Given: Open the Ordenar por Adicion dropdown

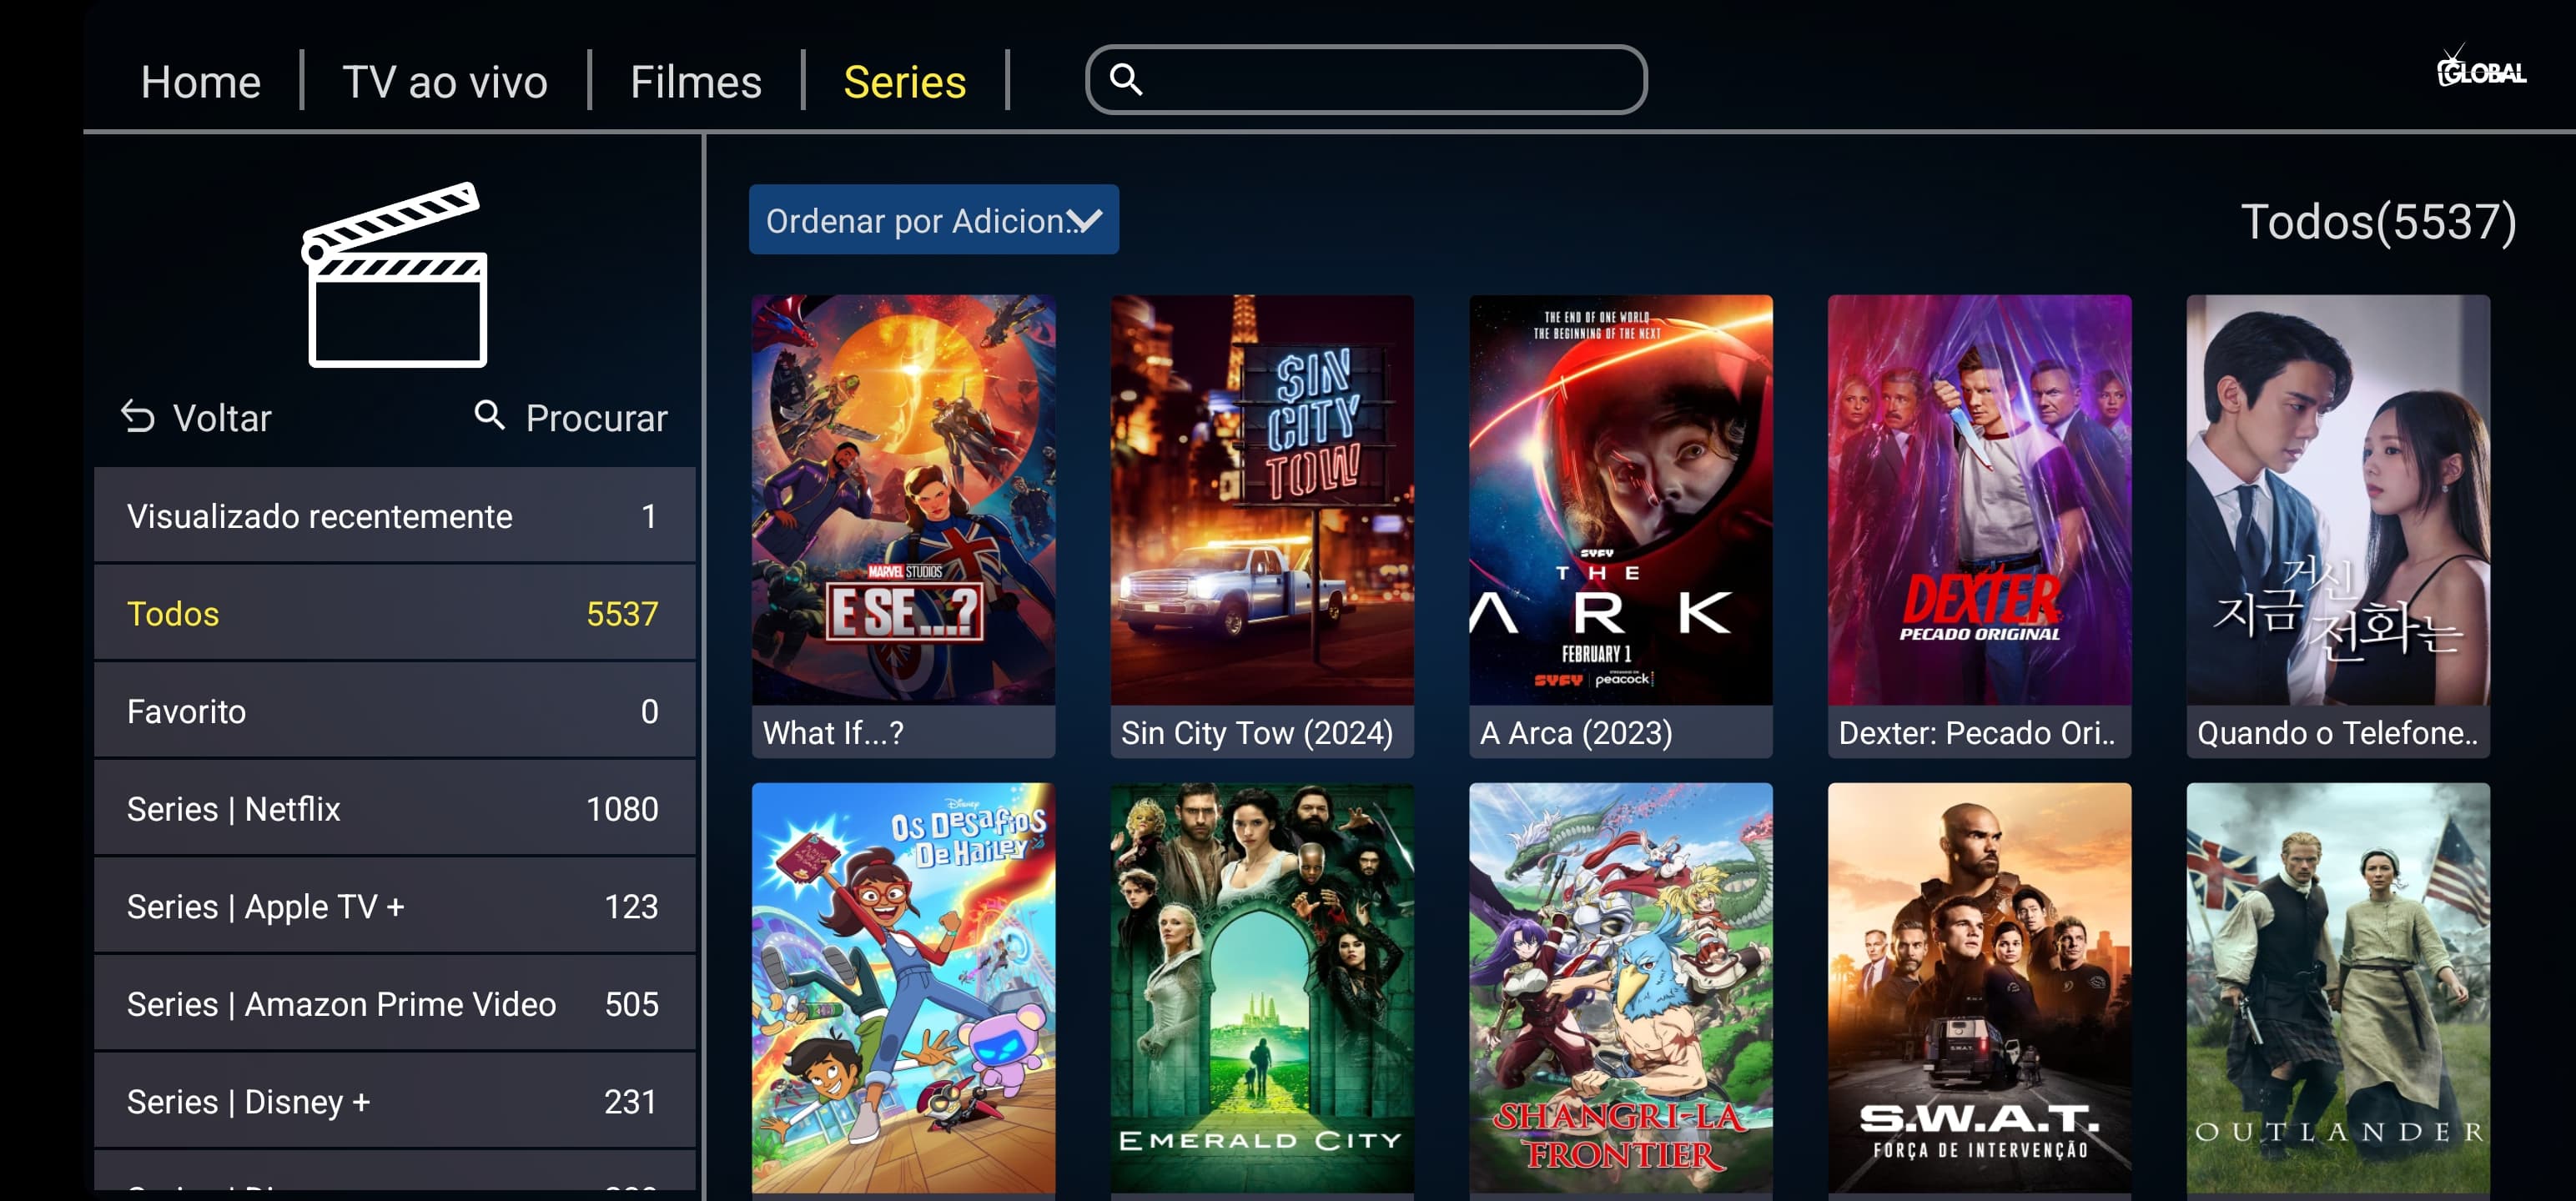Looking at the screenshot, I should (x=933, y=219).
